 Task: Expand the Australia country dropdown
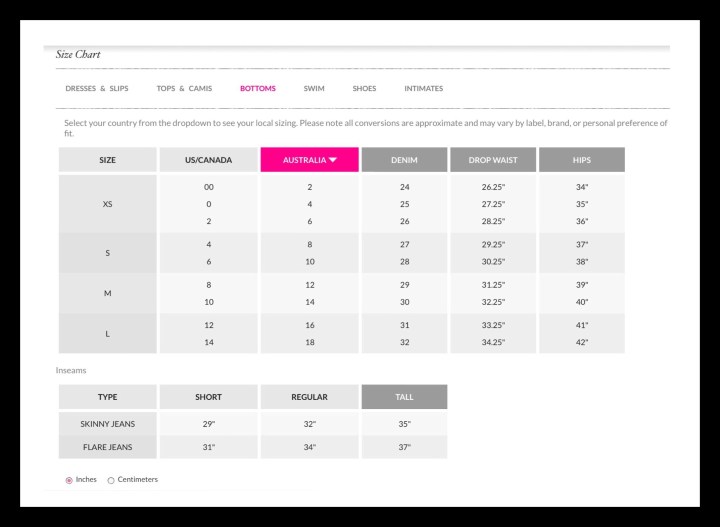click(309, 160)
